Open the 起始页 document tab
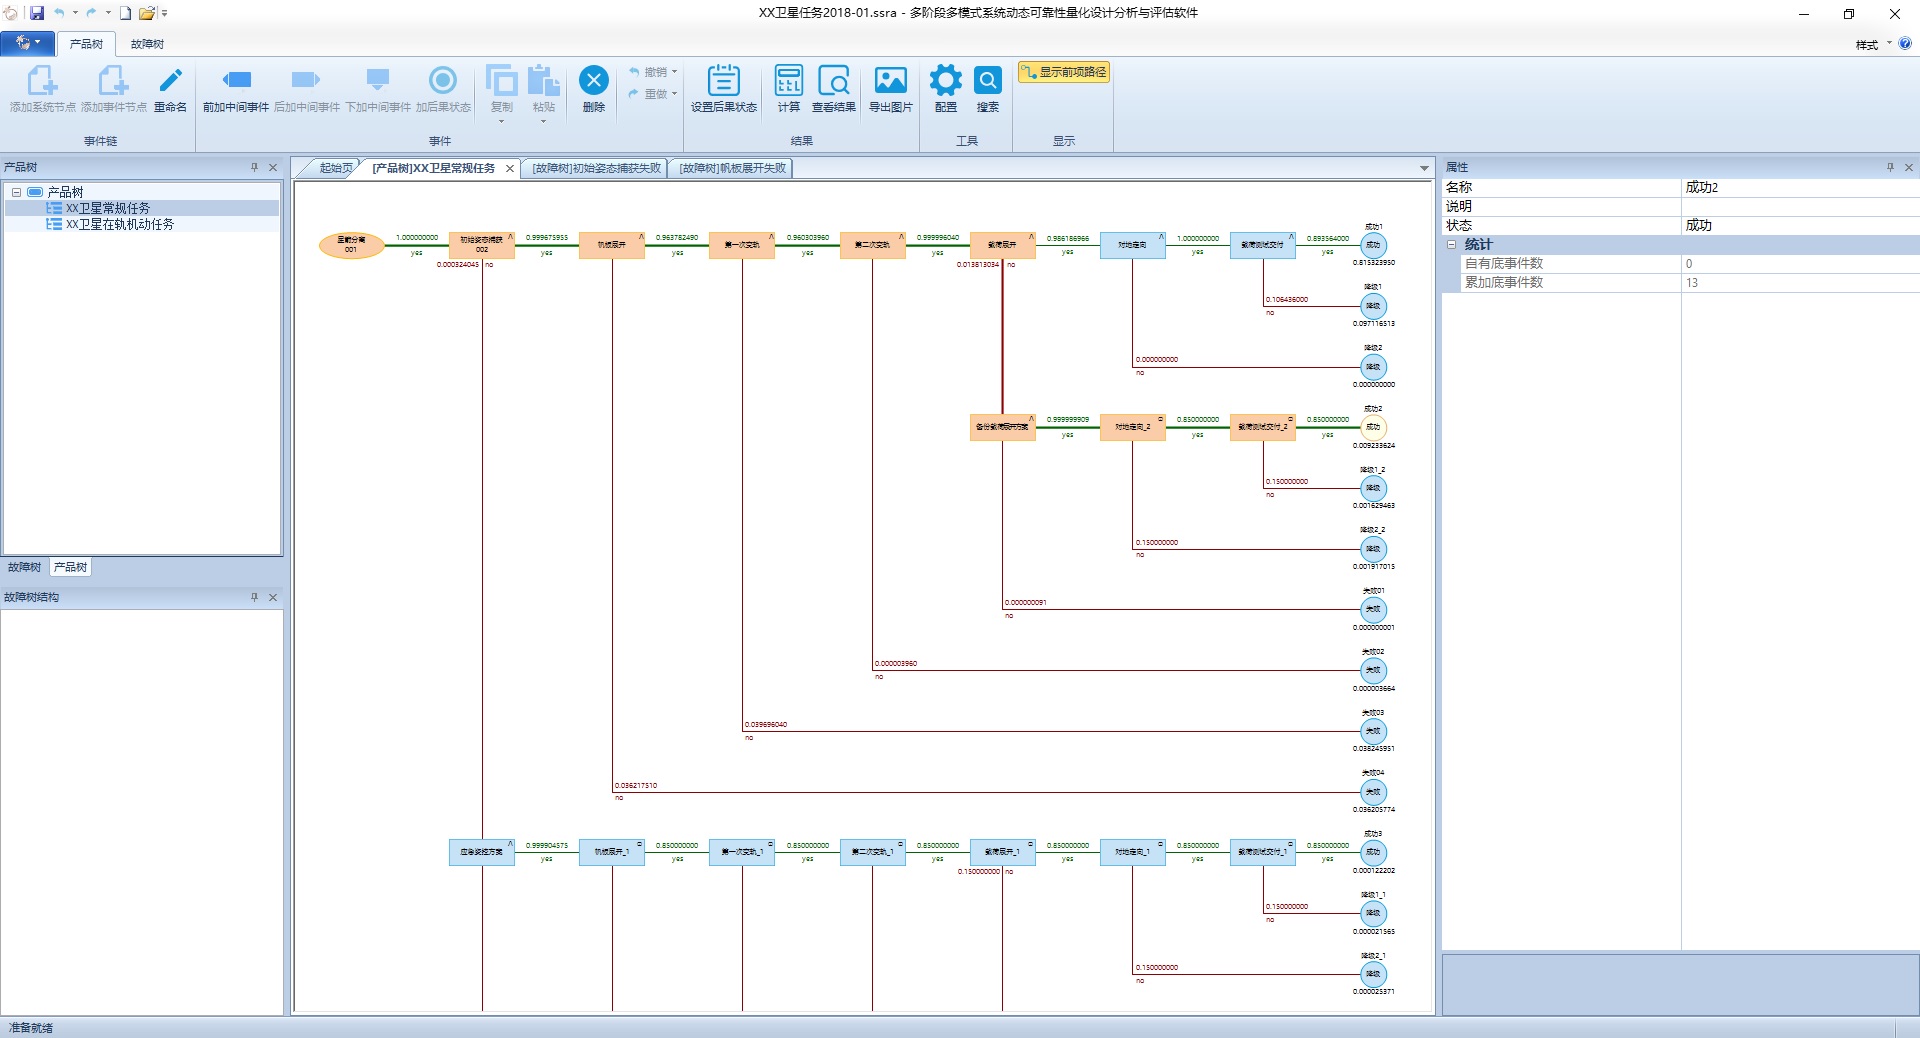This screenshot has width=1920, height=1038. point(334,169)
